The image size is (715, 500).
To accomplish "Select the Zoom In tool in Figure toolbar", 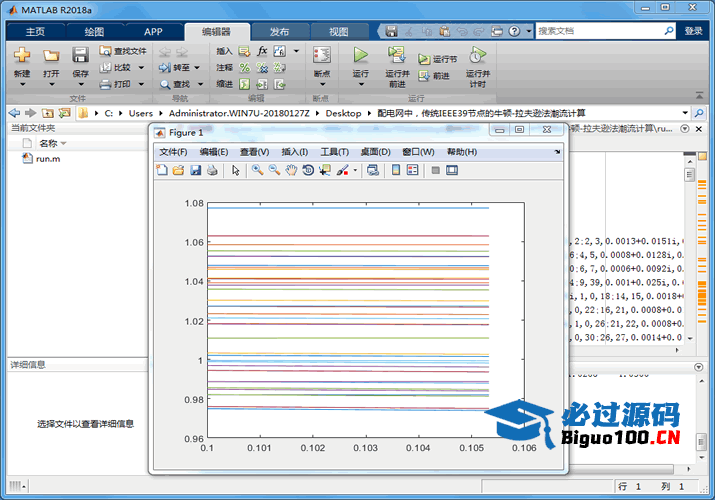I will pos(257,171).
